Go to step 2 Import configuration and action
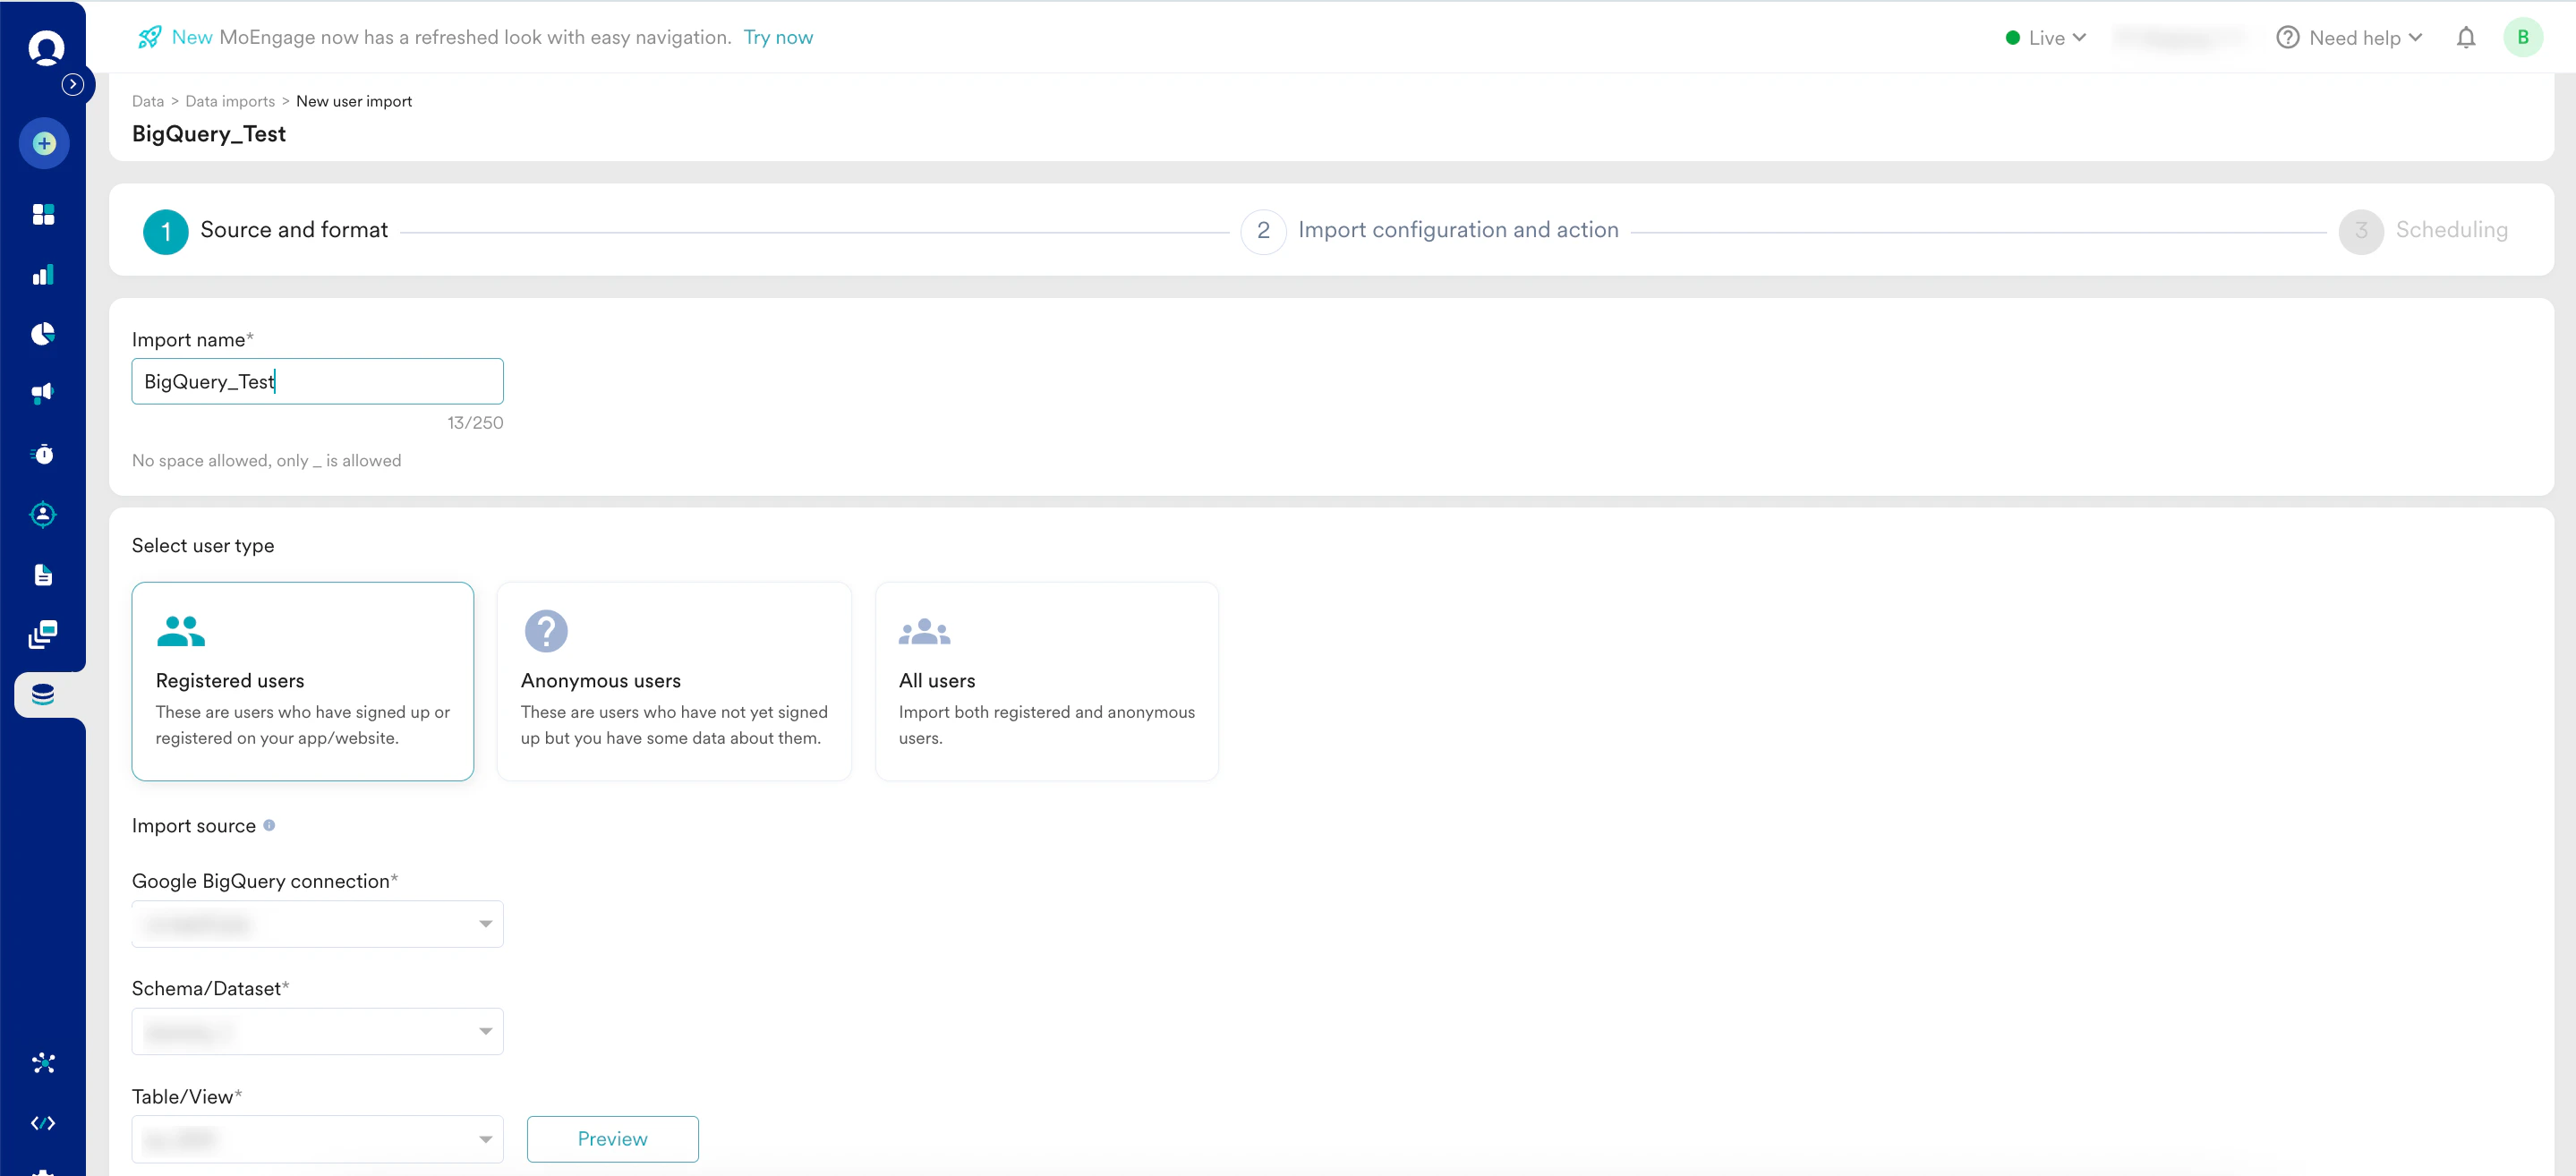 pyautogui.click(x=1457, y=231)
